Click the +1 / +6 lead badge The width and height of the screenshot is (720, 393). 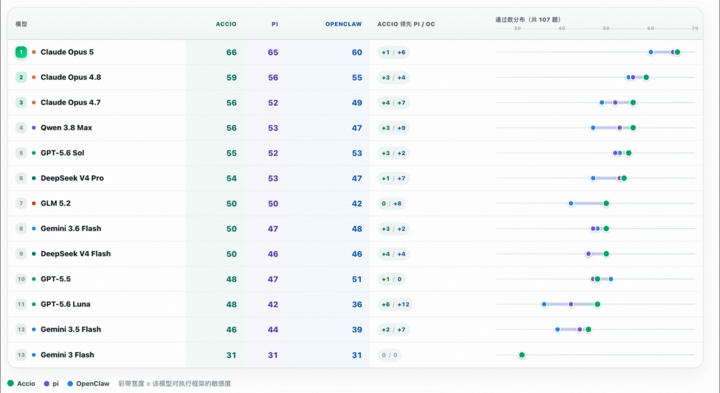[x=394, y=52]
